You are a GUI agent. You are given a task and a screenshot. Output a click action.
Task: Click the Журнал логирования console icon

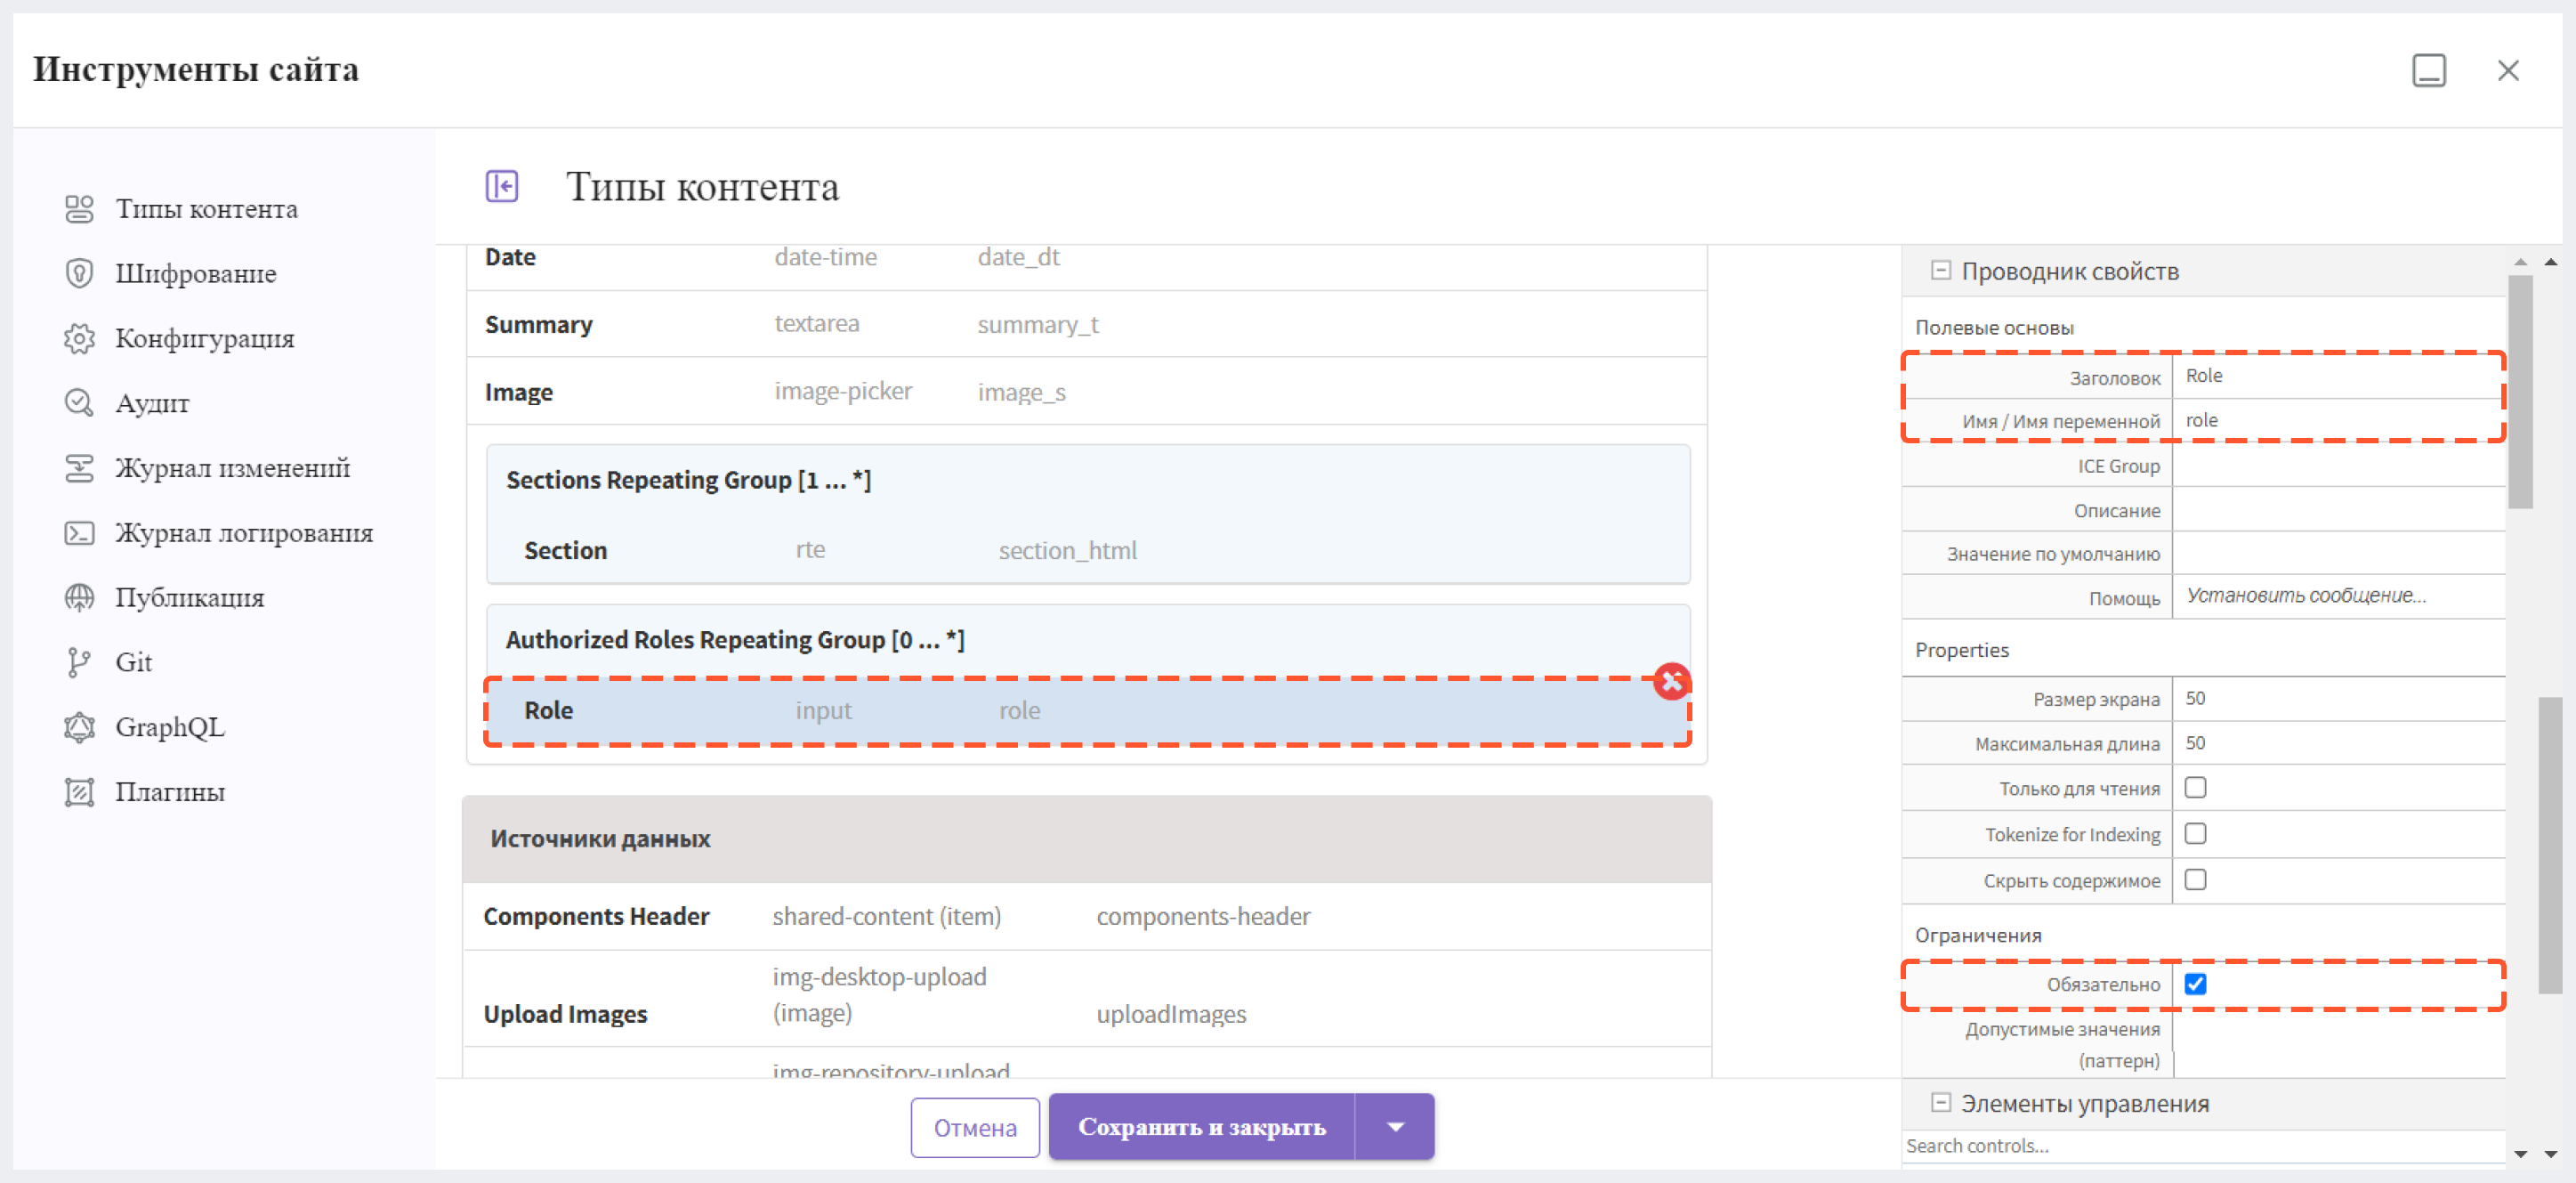(79, 533)
